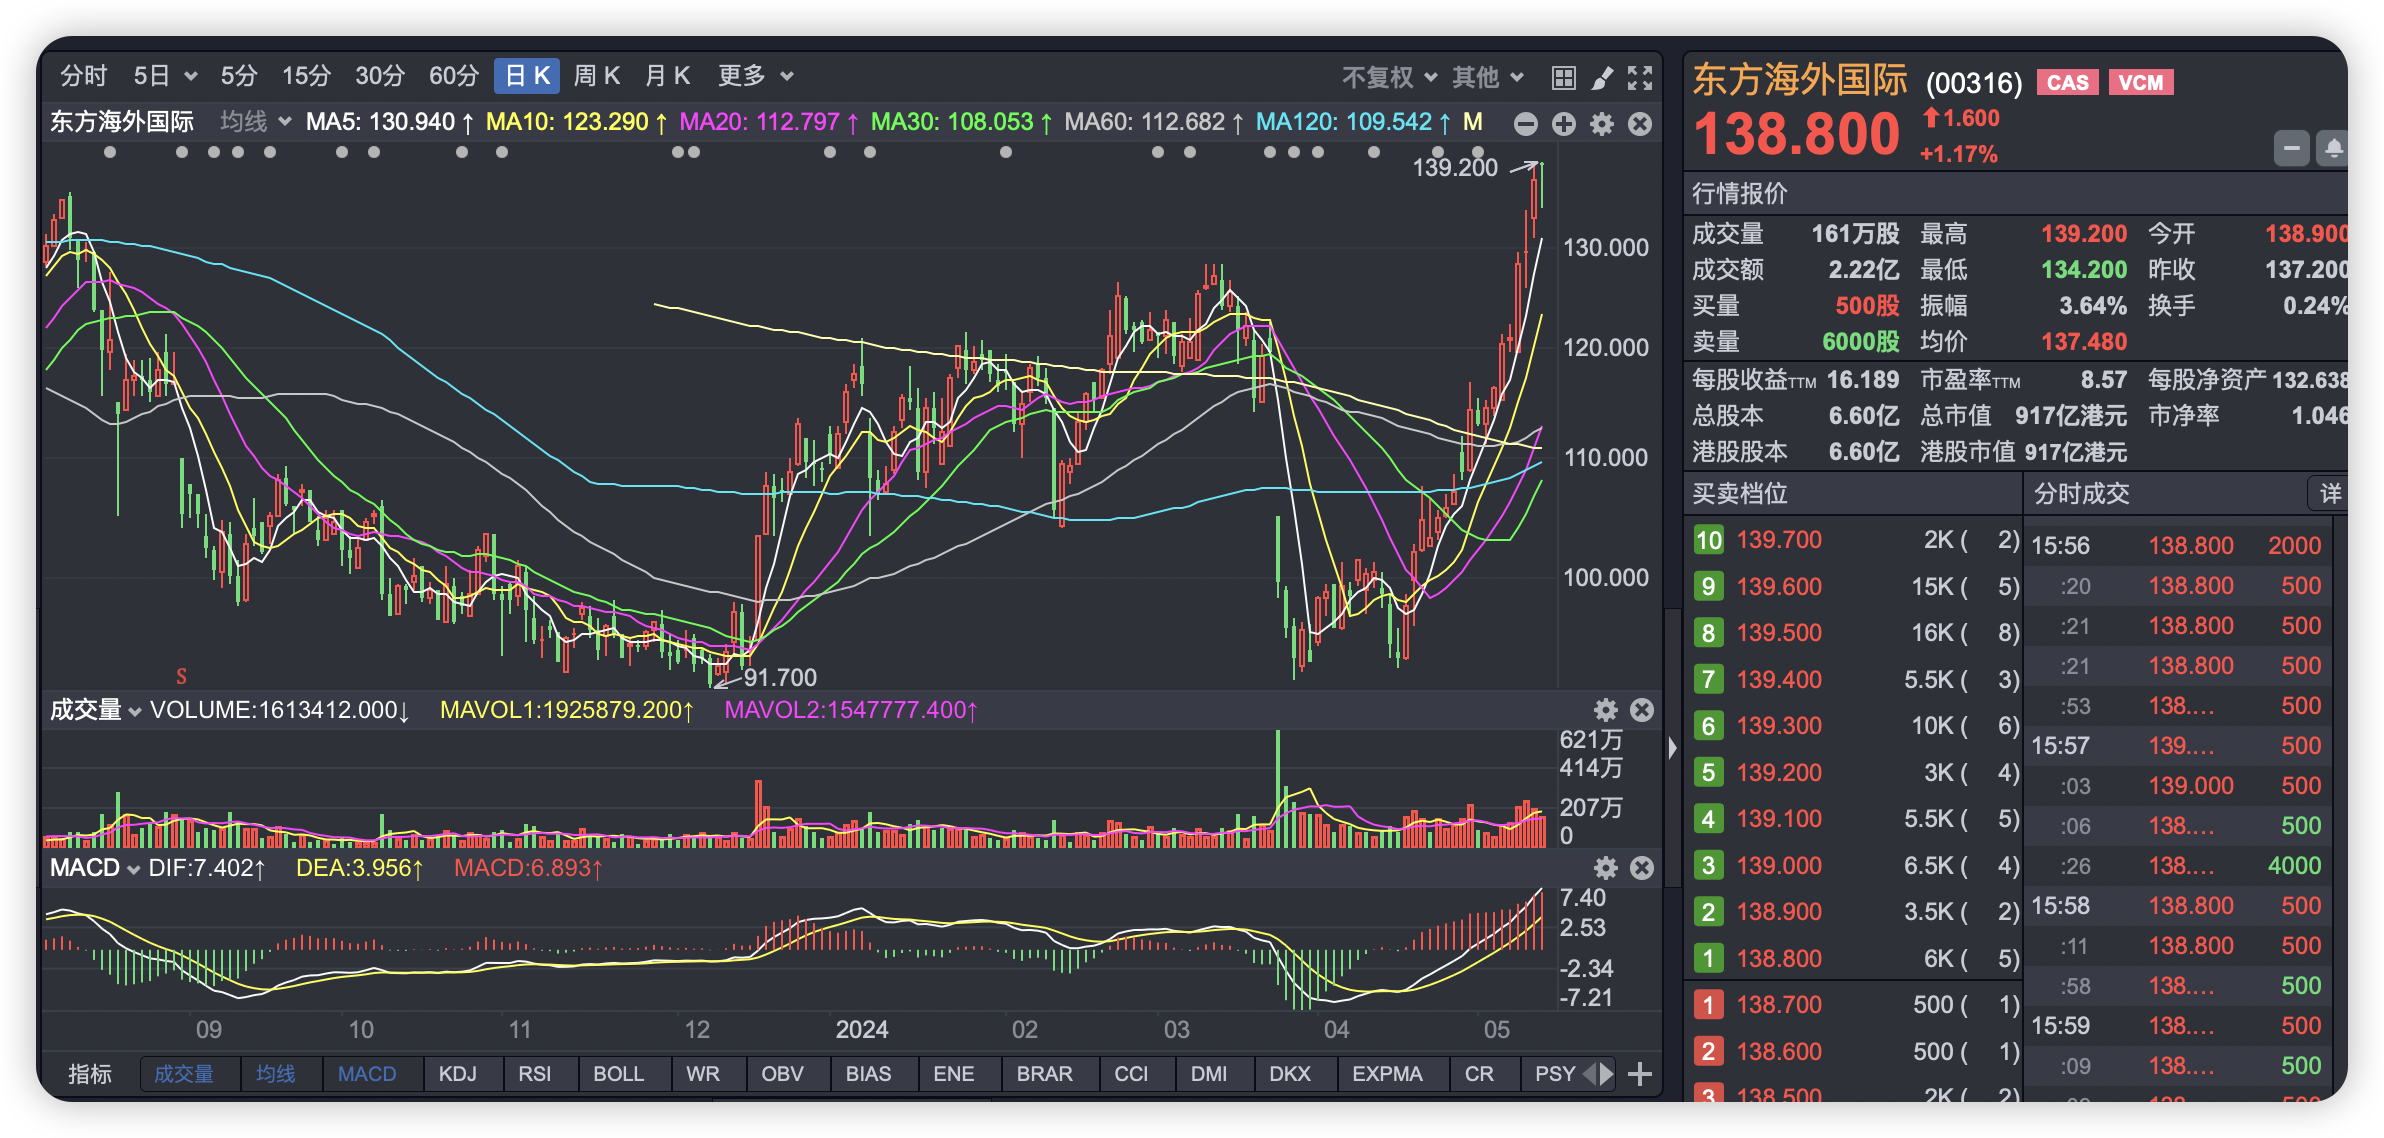The height and width of the screenshot is (1138, 2384).
Task: Switch to 月K monthly chart
Action: click(x=668, y=76)
